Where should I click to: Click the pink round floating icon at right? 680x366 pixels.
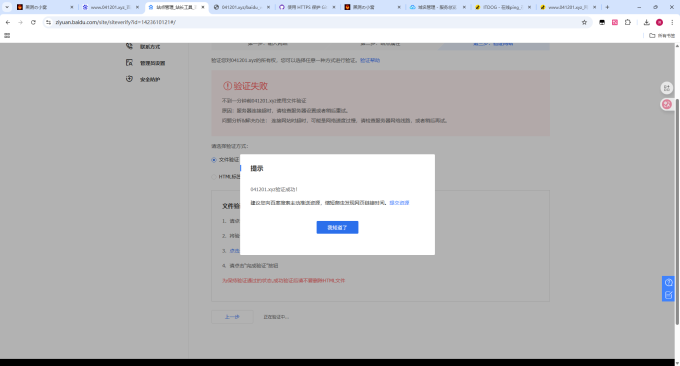(x=667, y=104)
